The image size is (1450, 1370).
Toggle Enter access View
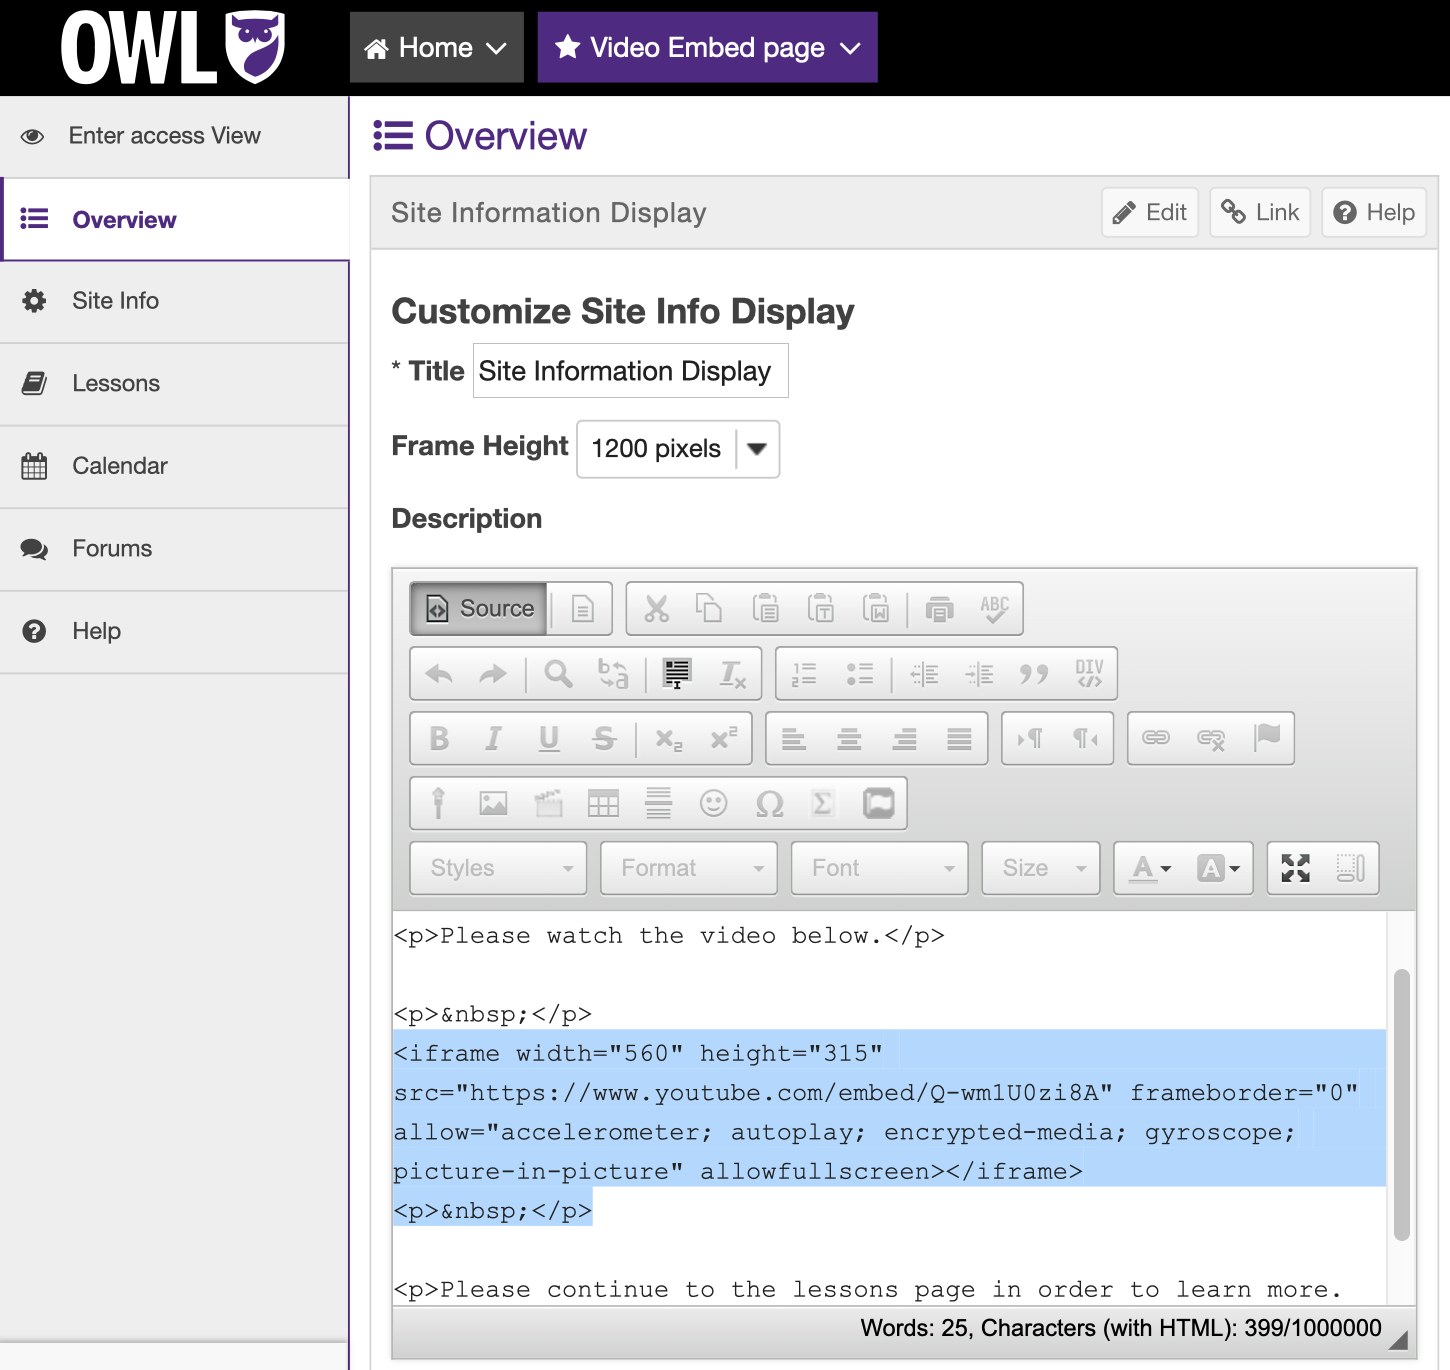pos(164,136)
